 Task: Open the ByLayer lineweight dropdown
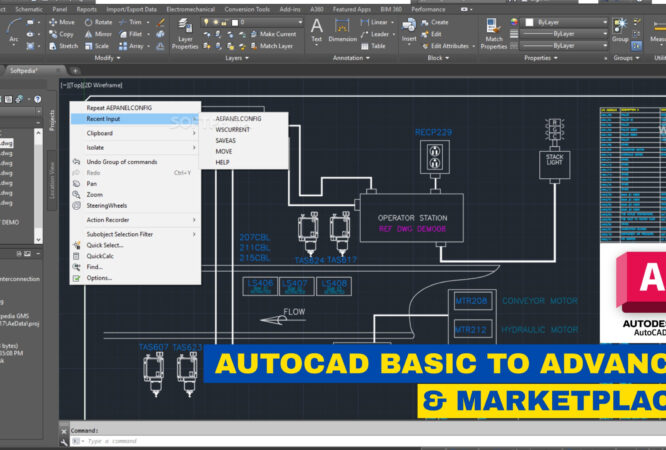(564, 34)
